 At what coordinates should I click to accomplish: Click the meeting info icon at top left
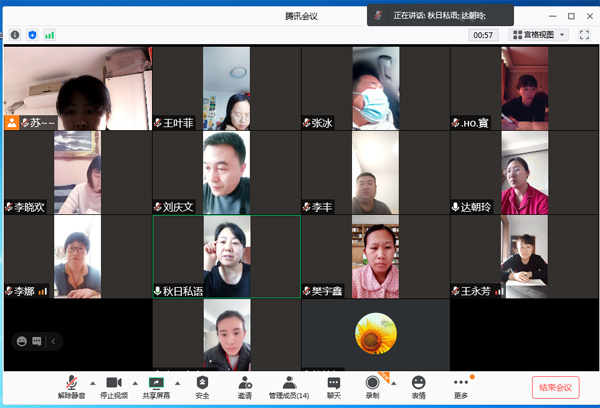(15, 35)
